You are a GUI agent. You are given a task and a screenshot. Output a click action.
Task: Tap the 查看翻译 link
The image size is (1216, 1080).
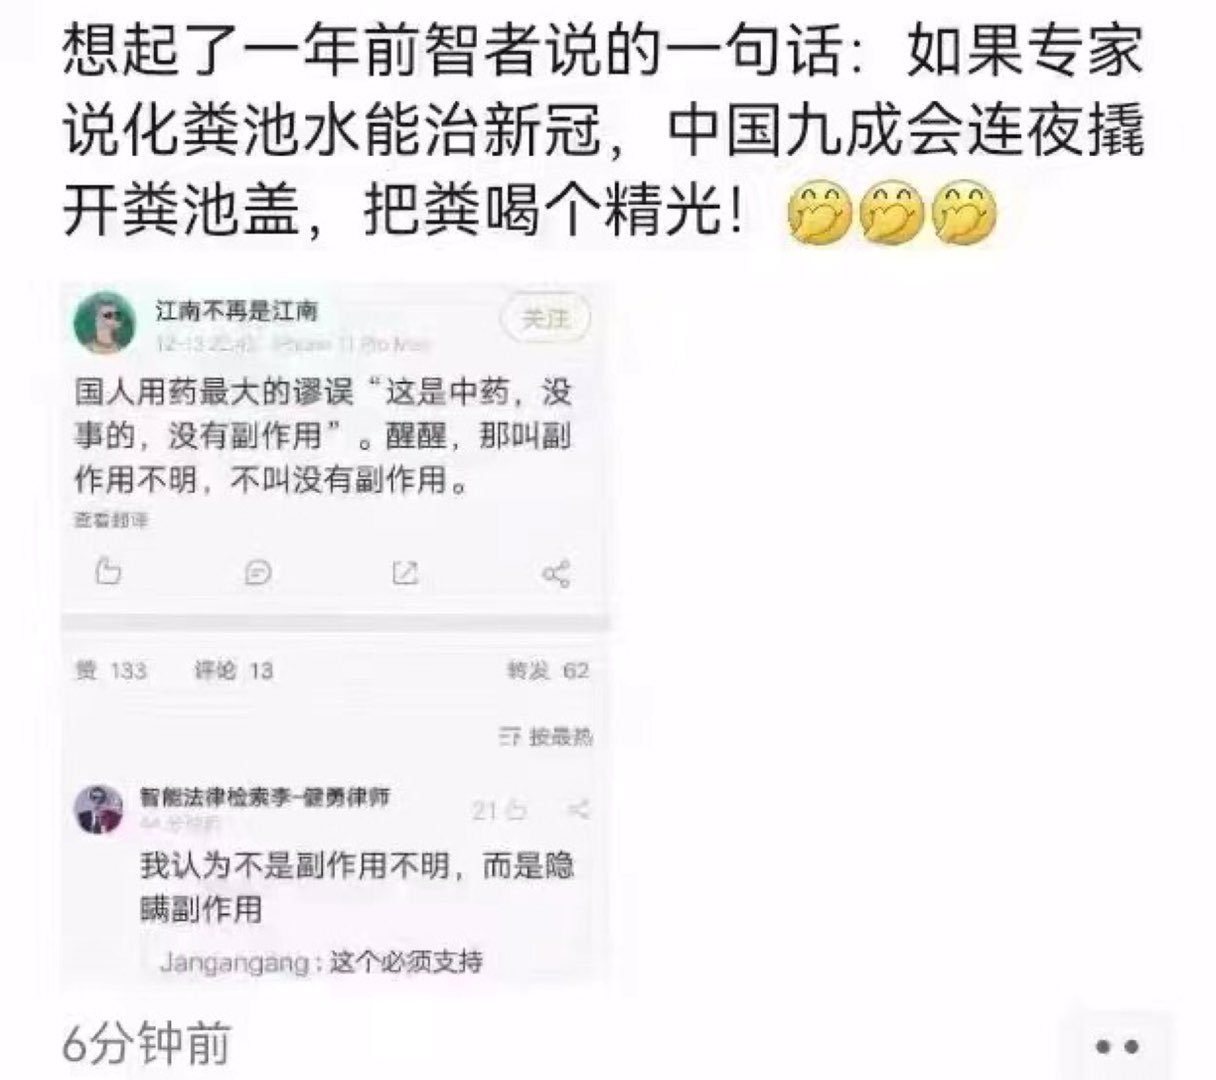click(x=111, y=520)
